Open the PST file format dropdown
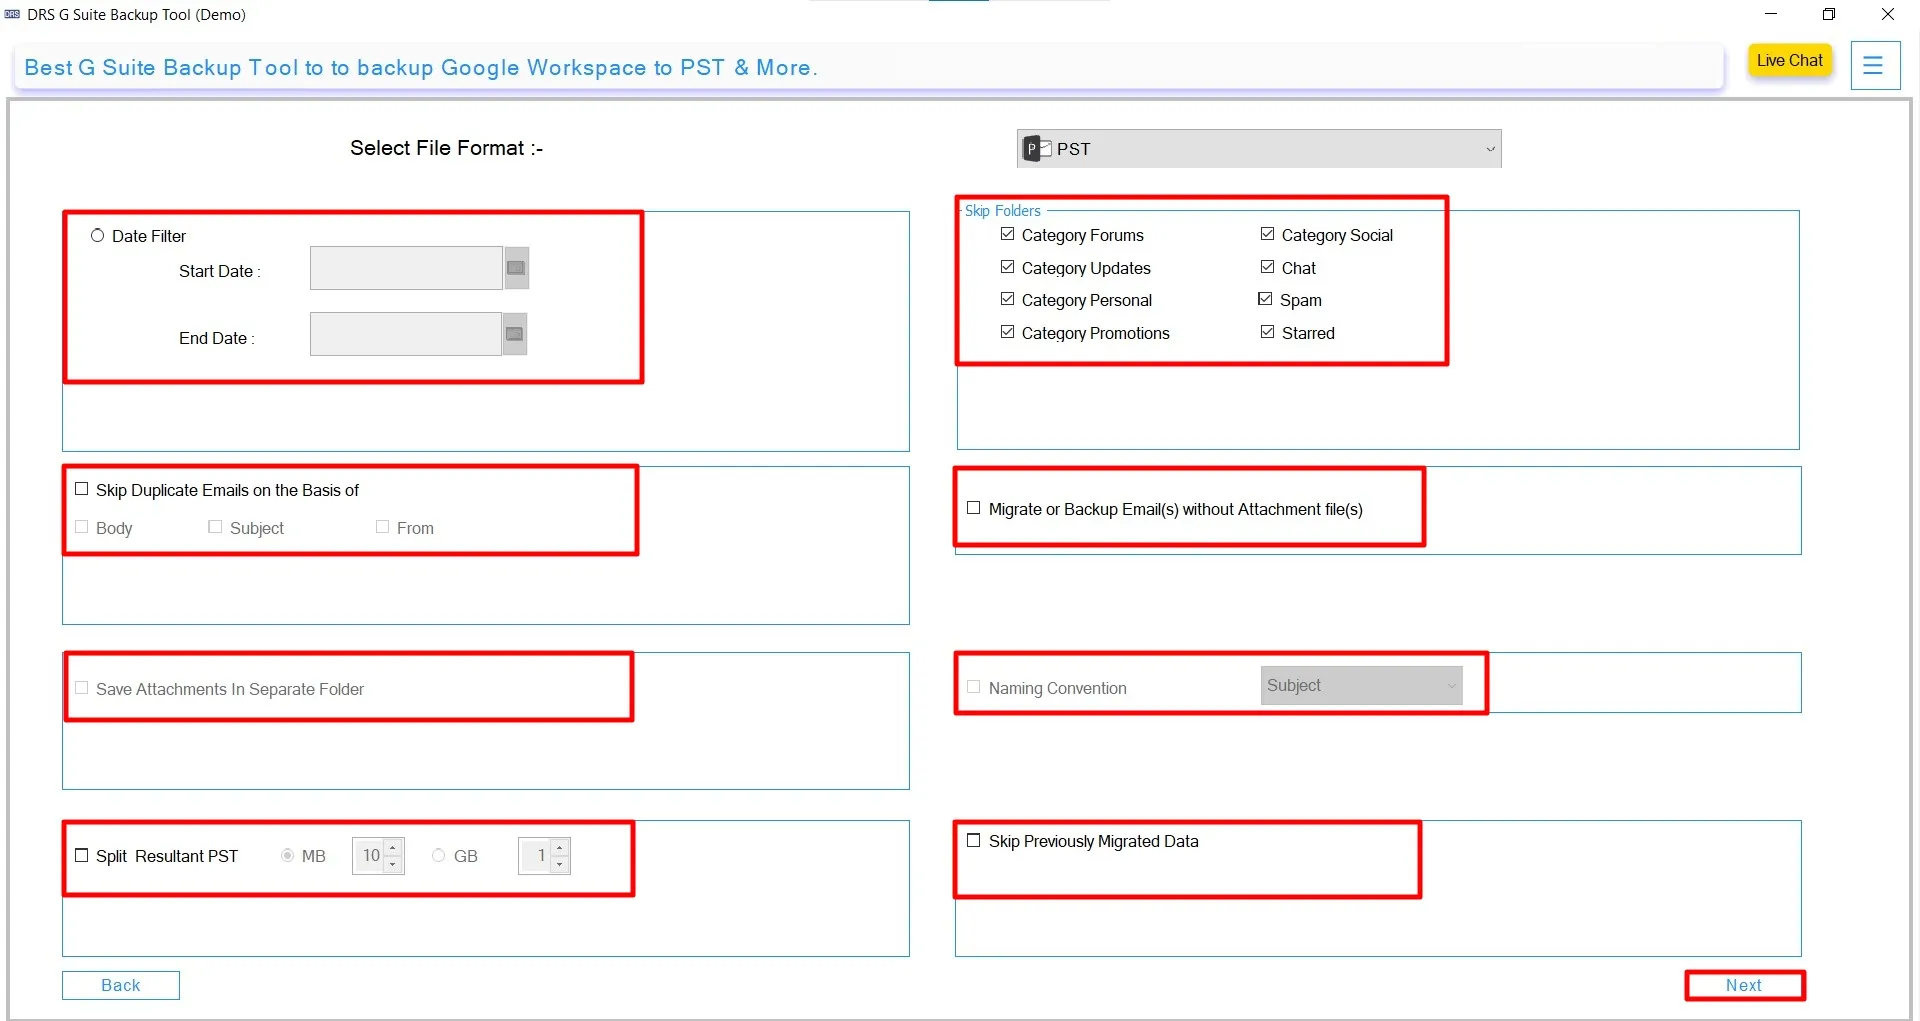 1259,149
